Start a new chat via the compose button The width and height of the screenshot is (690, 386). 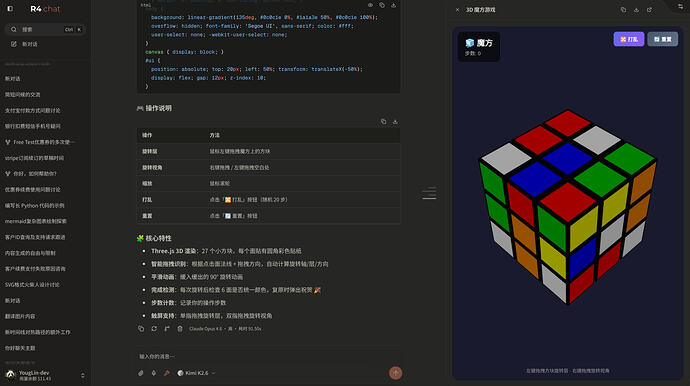tap(24, 44)
